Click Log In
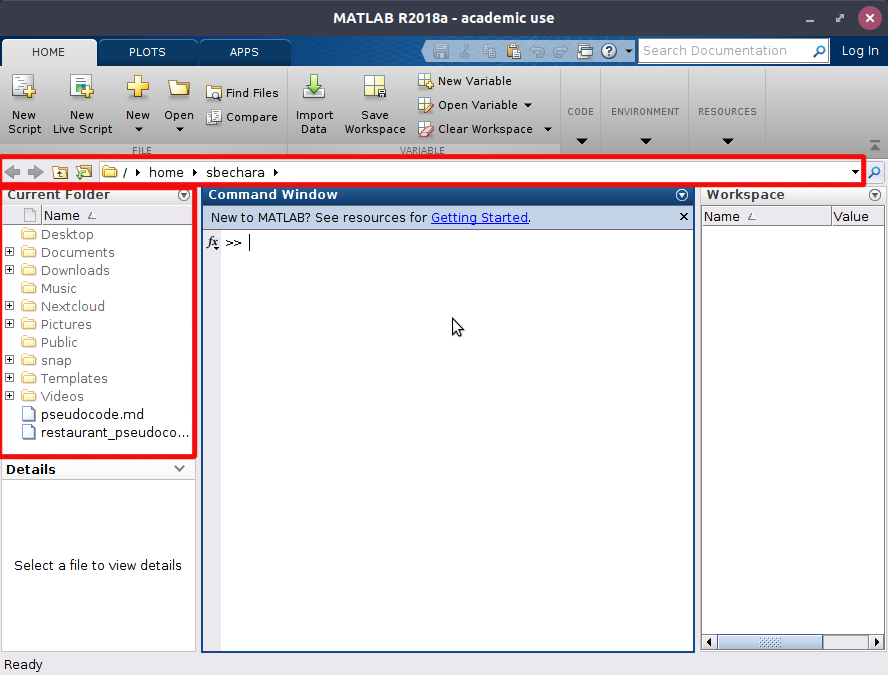The height and width of the screenshot is (675, 888). (860, 51)
